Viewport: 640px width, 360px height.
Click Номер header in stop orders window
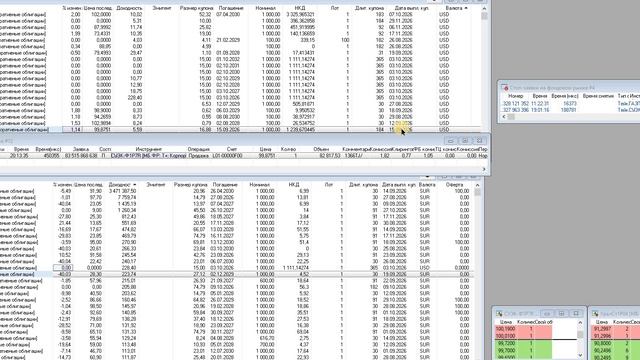[516, 96]
